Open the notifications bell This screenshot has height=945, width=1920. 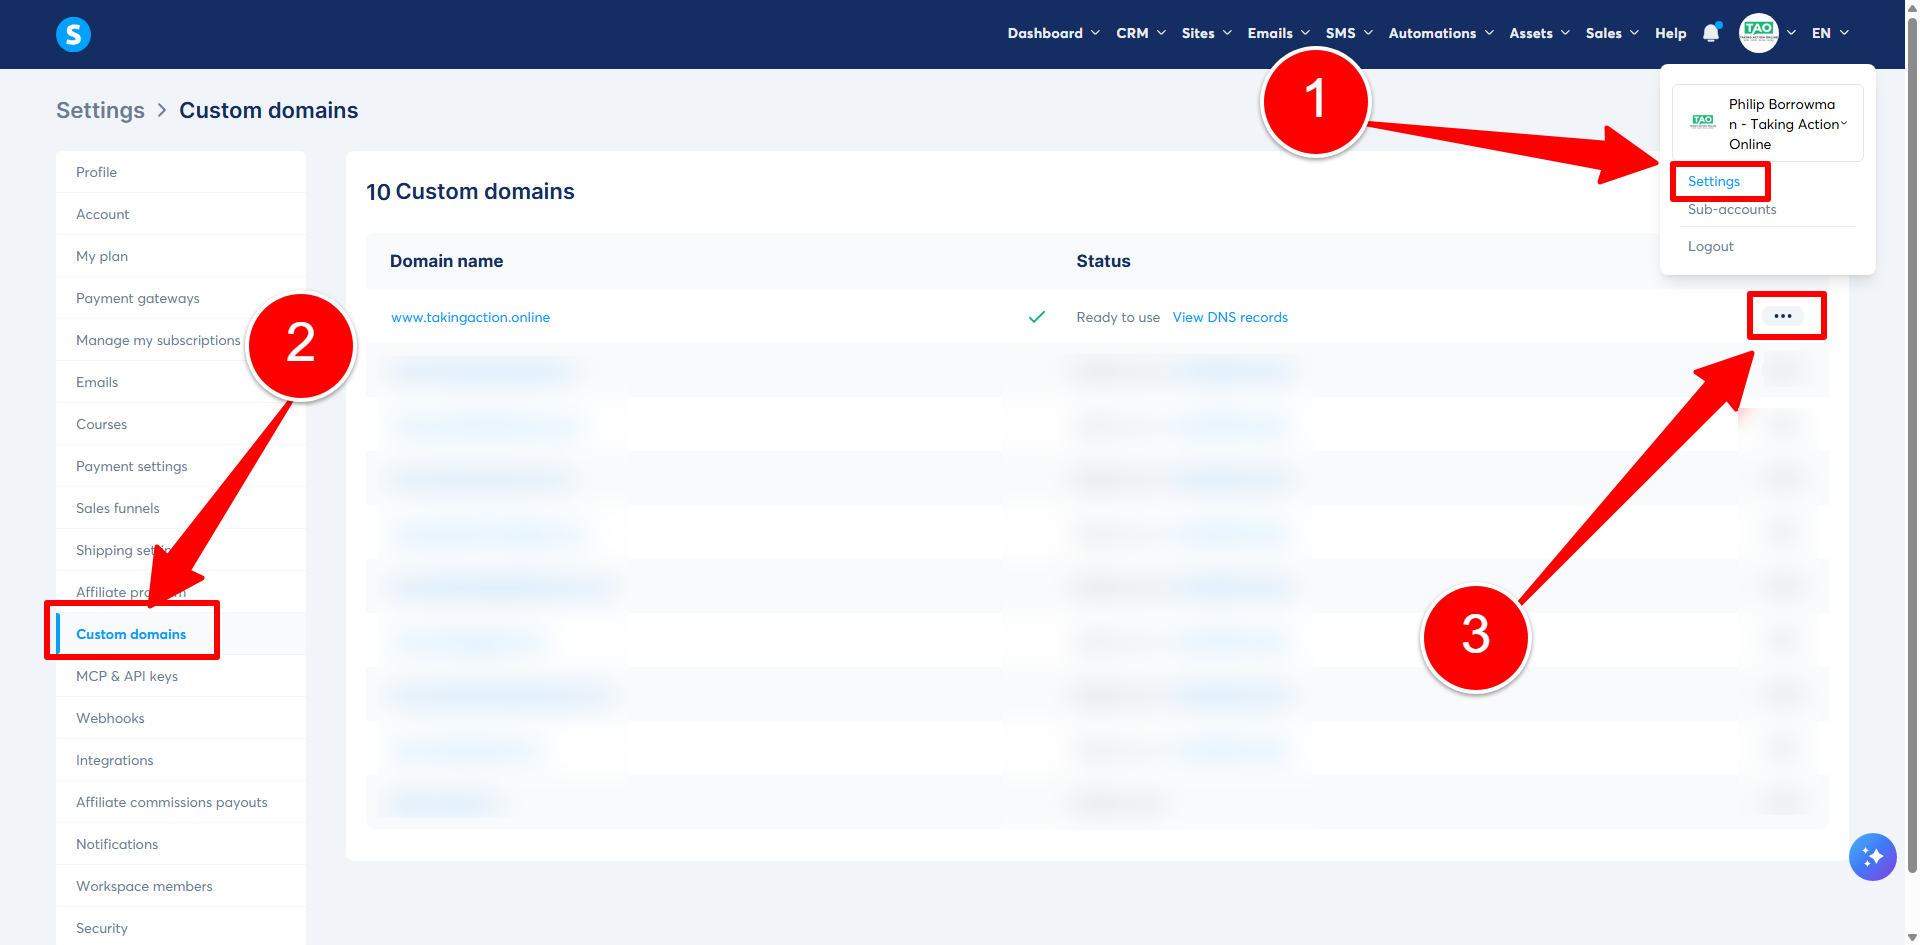coord(1711,33)
